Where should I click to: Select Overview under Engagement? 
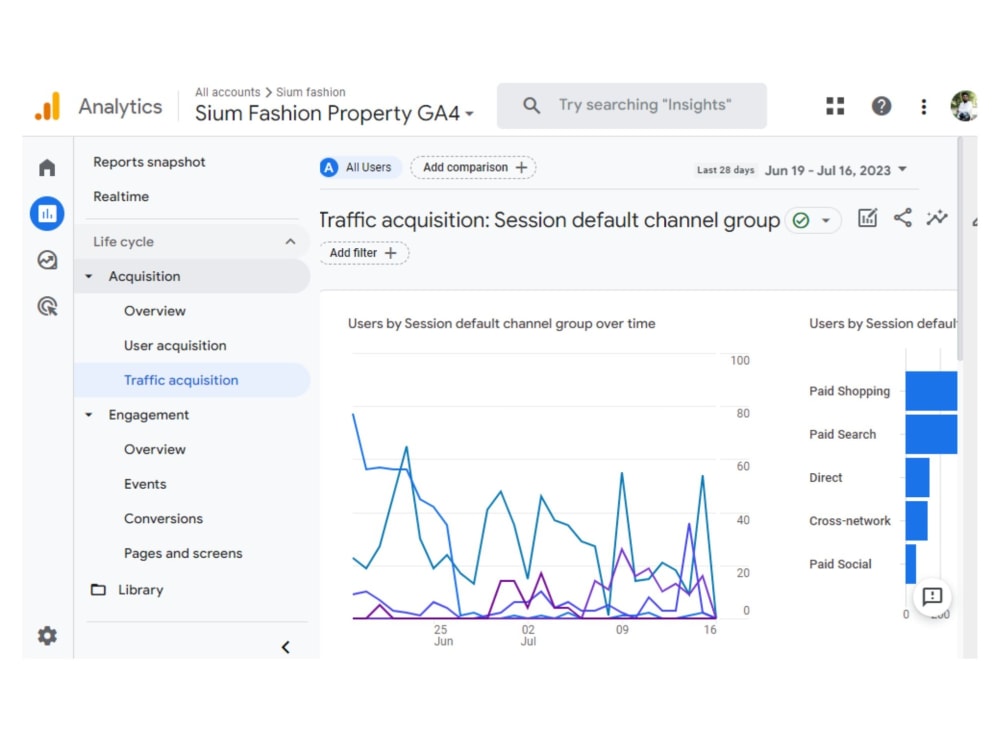tap(155, 449)
